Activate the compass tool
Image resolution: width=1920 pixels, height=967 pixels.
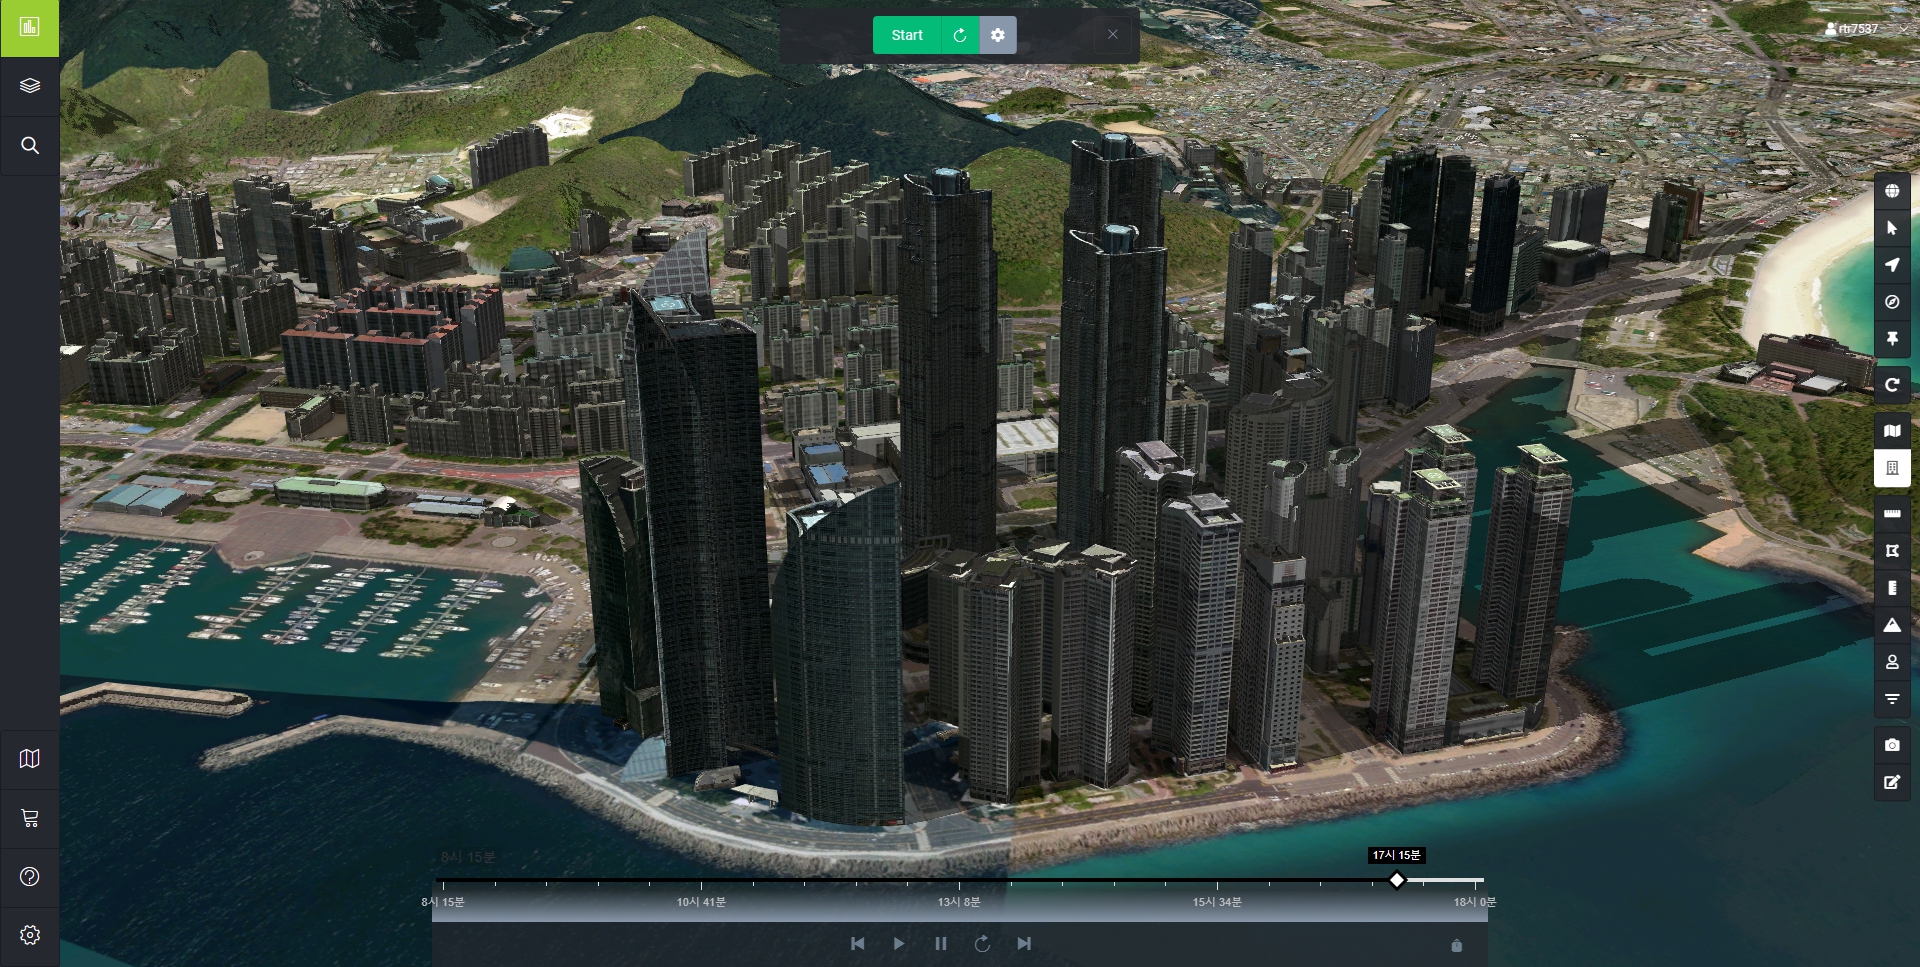[x=1892, y=302]
